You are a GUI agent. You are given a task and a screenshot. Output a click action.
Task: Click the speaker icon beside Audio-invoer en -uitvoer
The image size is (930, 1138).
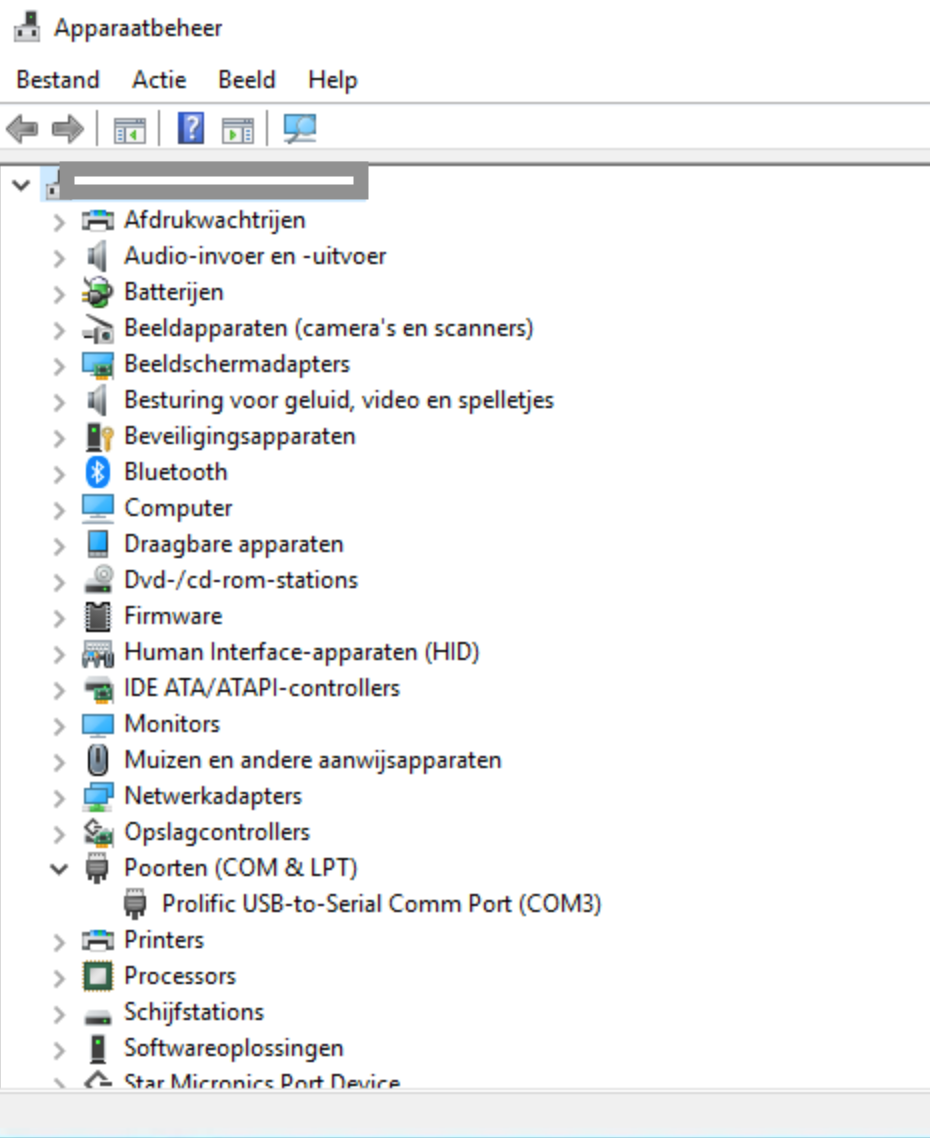(x=97, y=256)
